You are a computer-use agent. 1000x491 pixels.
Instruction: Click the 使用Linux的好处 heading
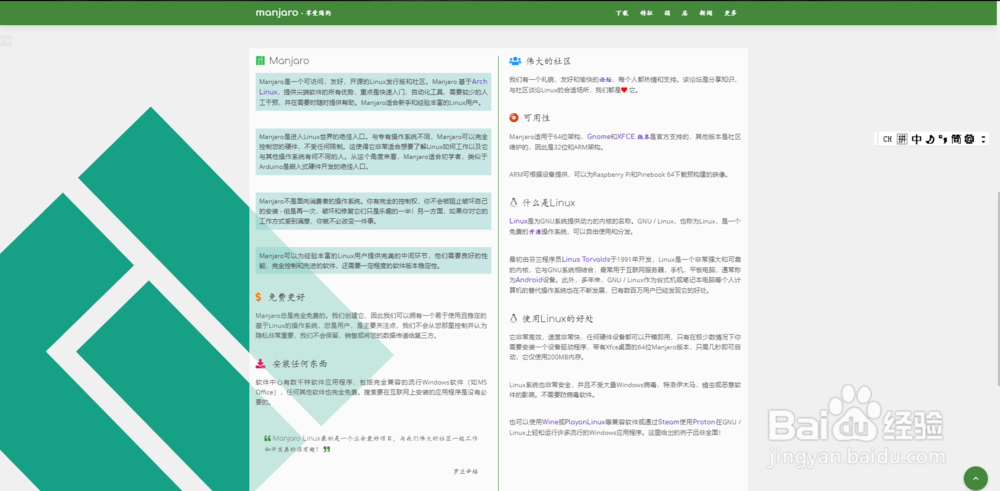558,318
